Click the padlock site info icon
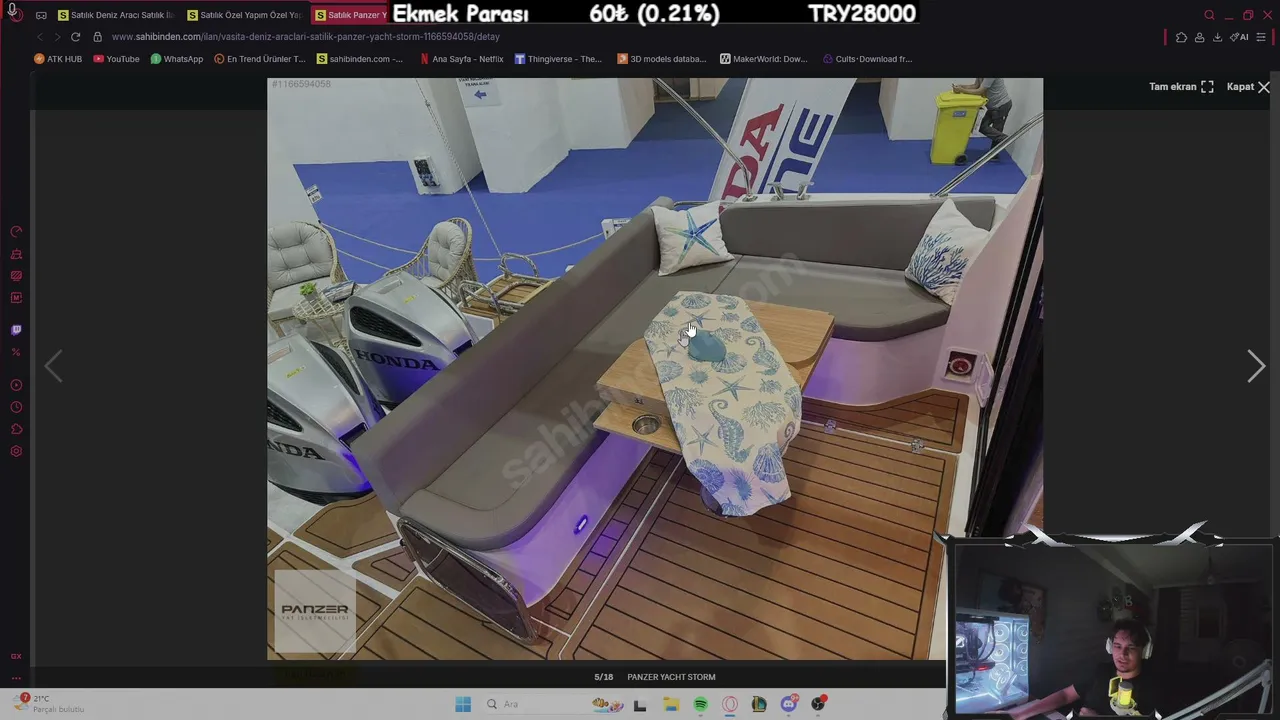 point(97,37)
